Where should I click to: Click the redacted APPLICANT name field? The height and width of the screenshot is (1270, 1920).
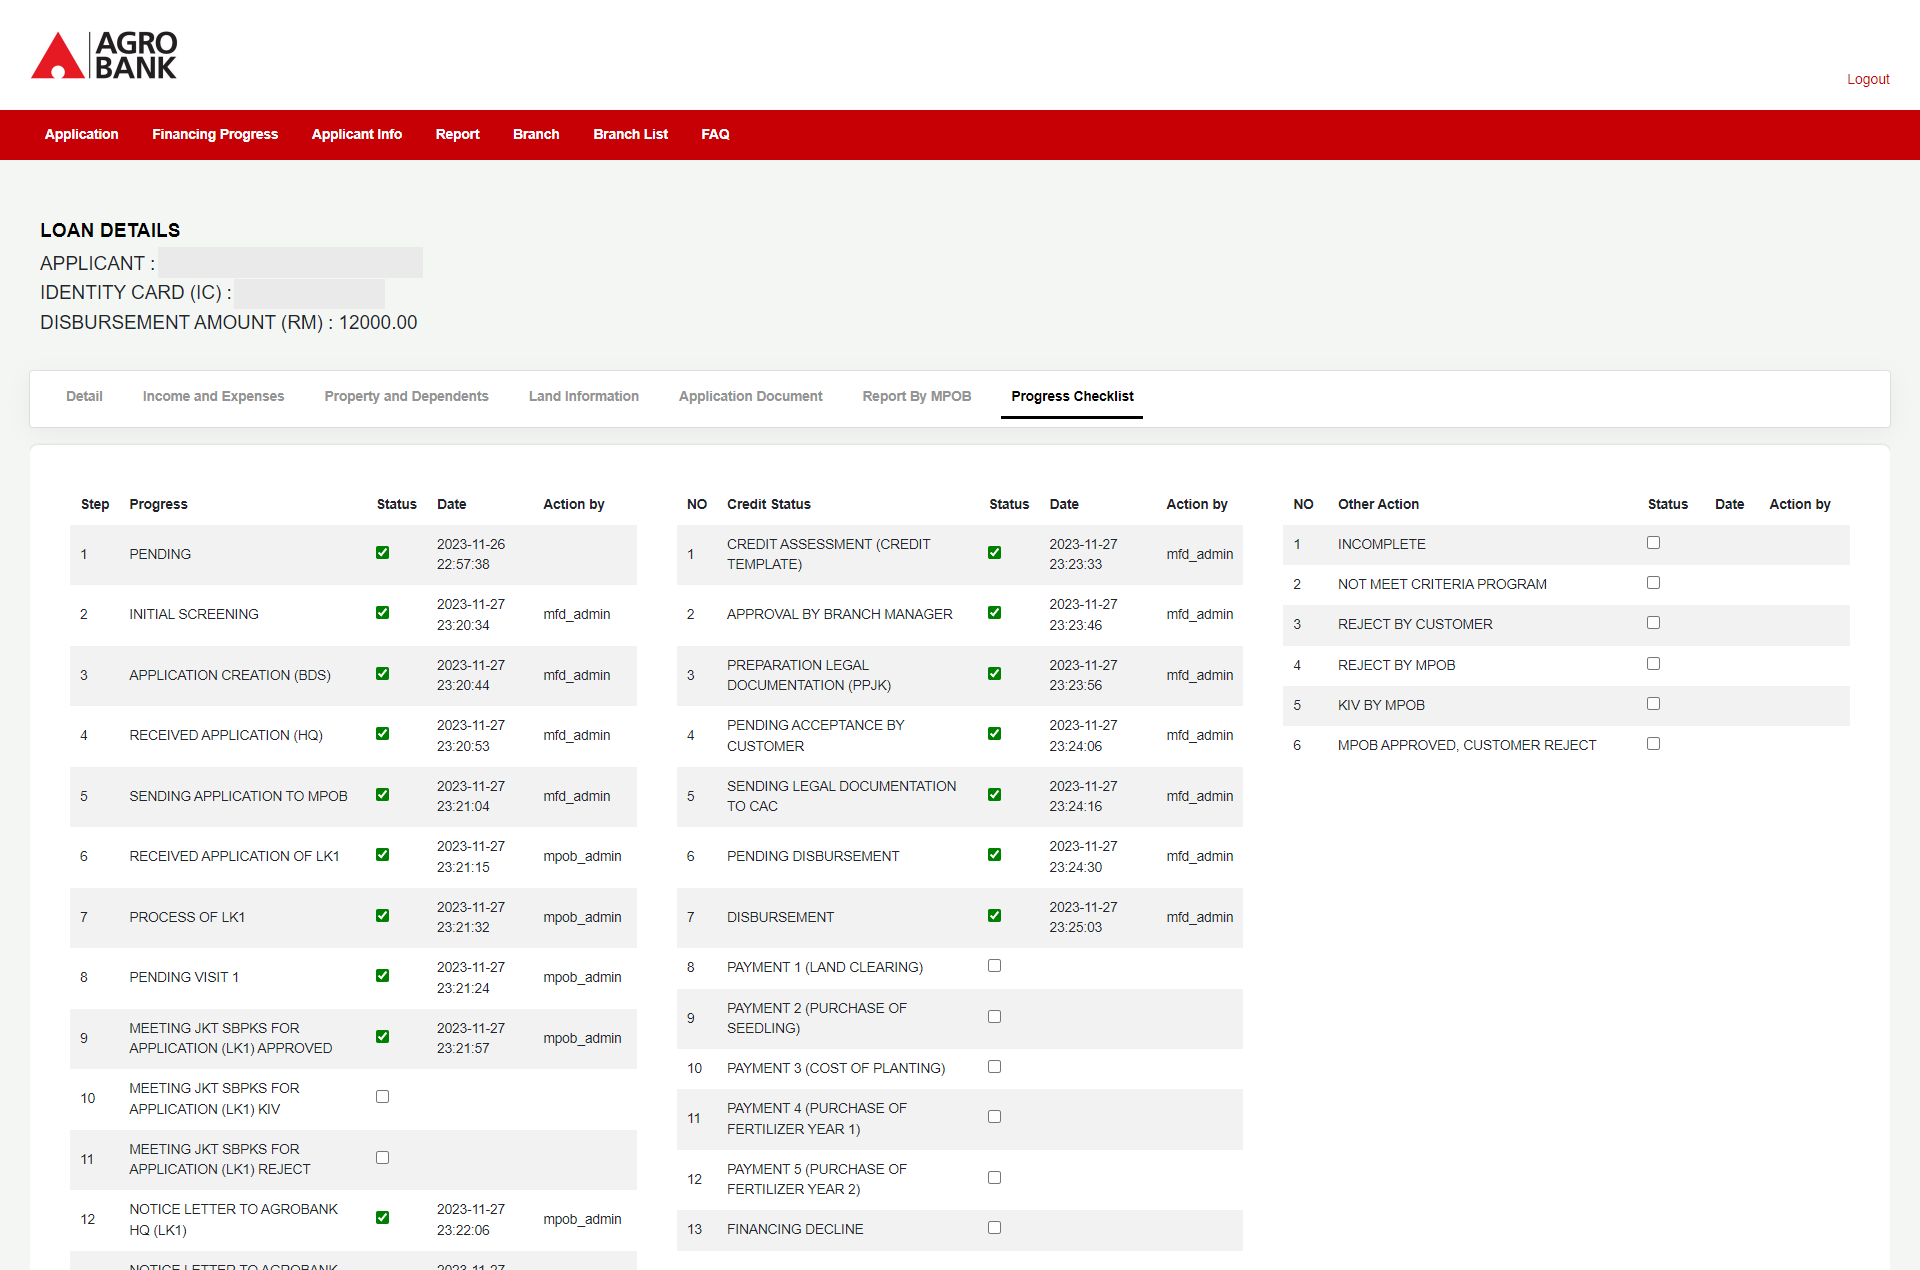[x=290, y=263]
